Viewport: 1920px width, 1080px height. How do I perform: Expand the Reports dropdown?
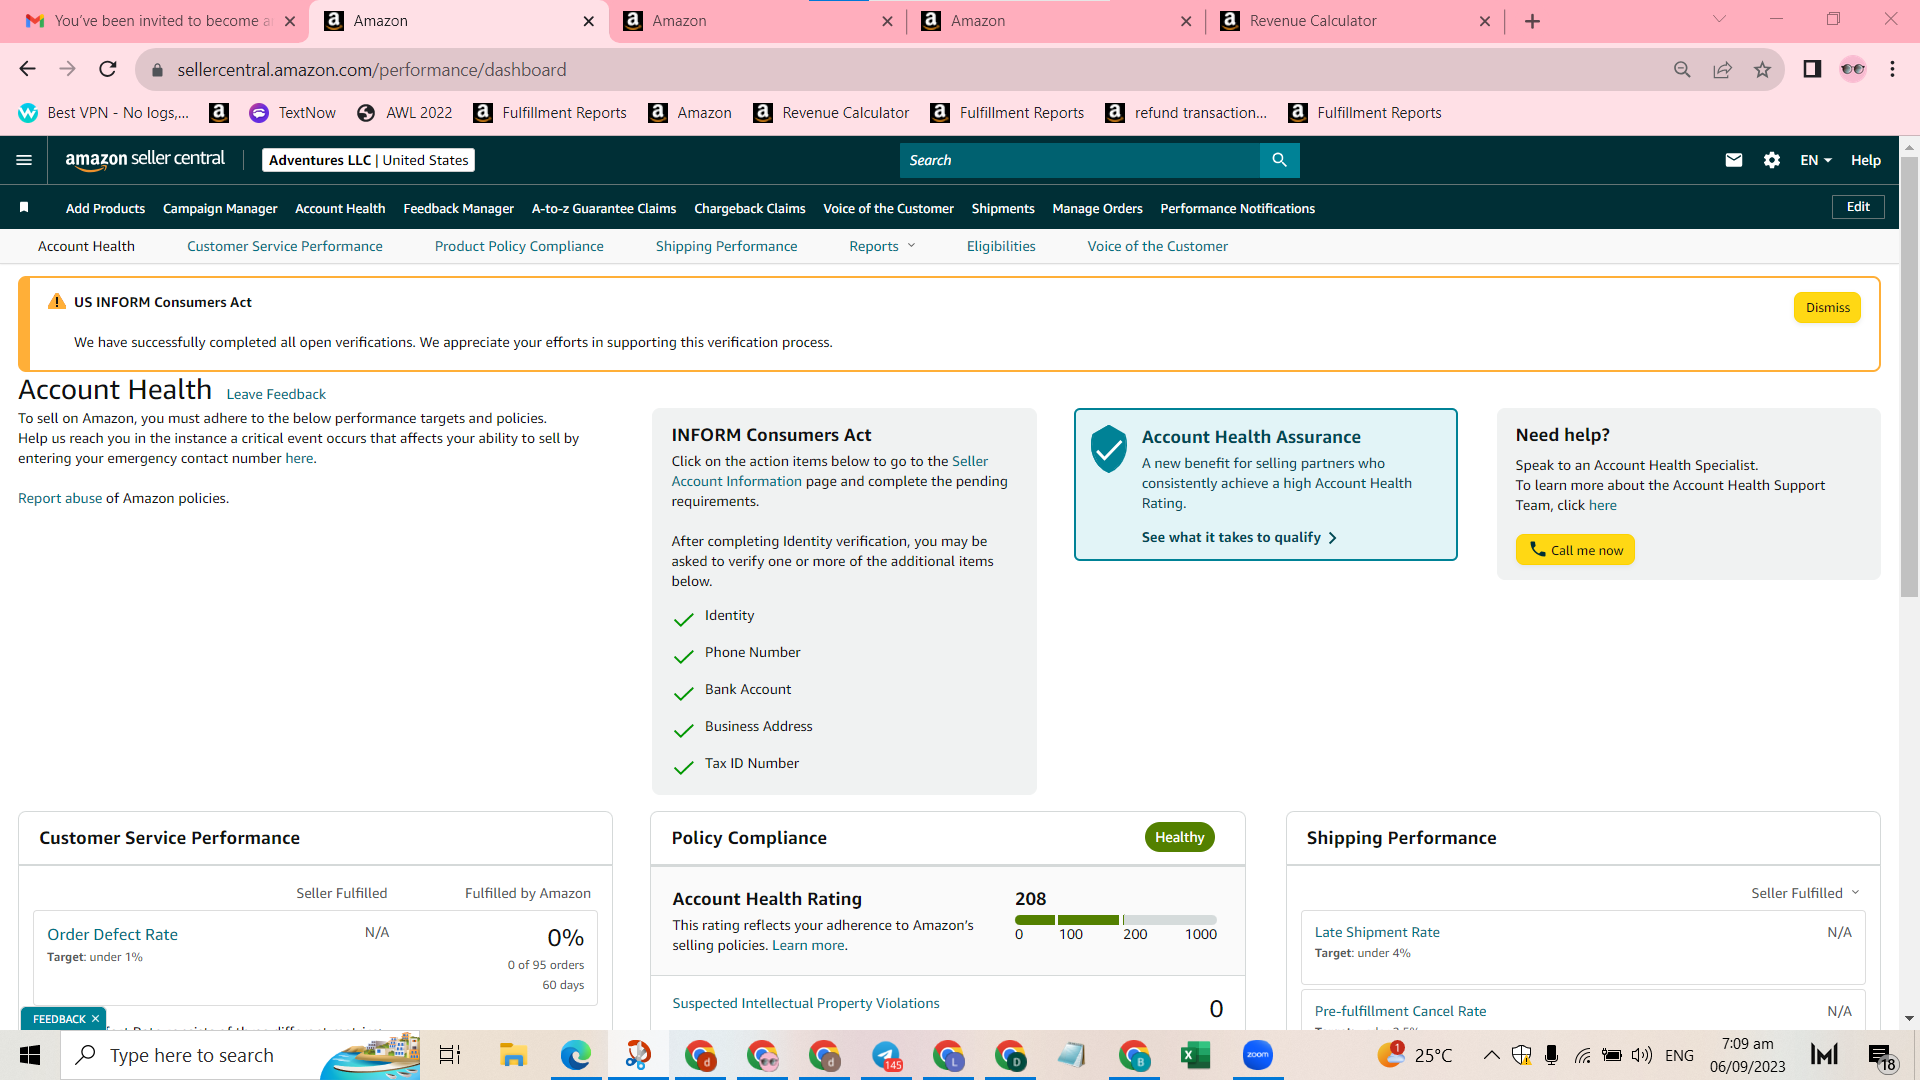[882, 246]
